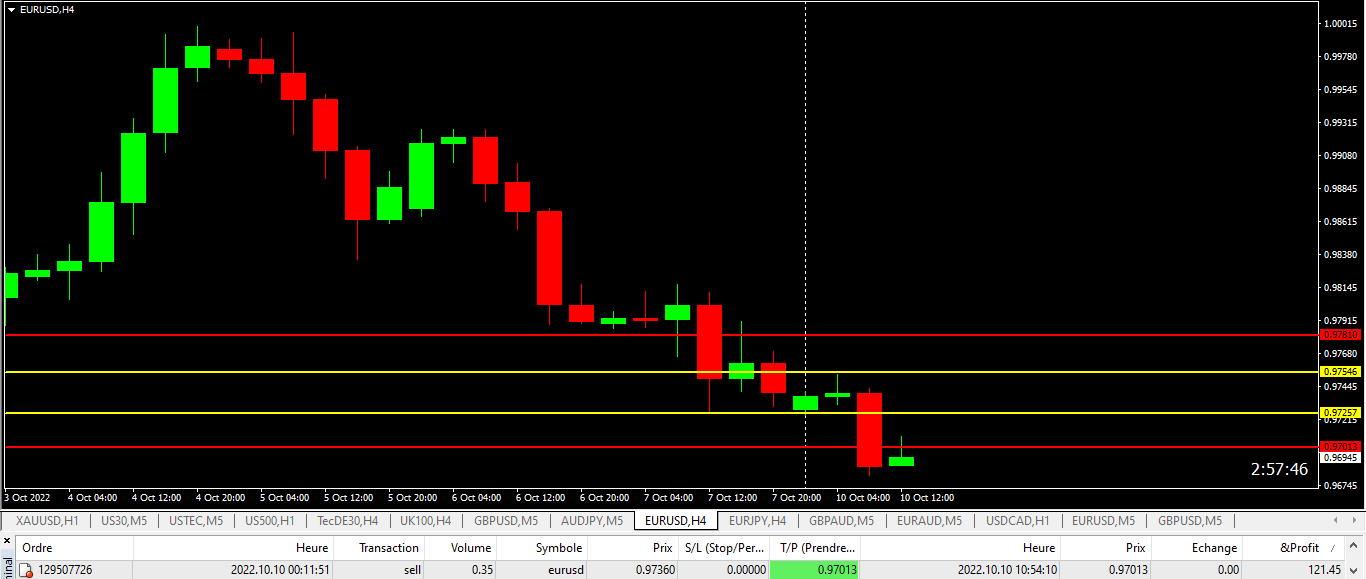Screen dimensions: 1366x579
Task: Click the T/P (Prendre... column header
Action: 815,547
